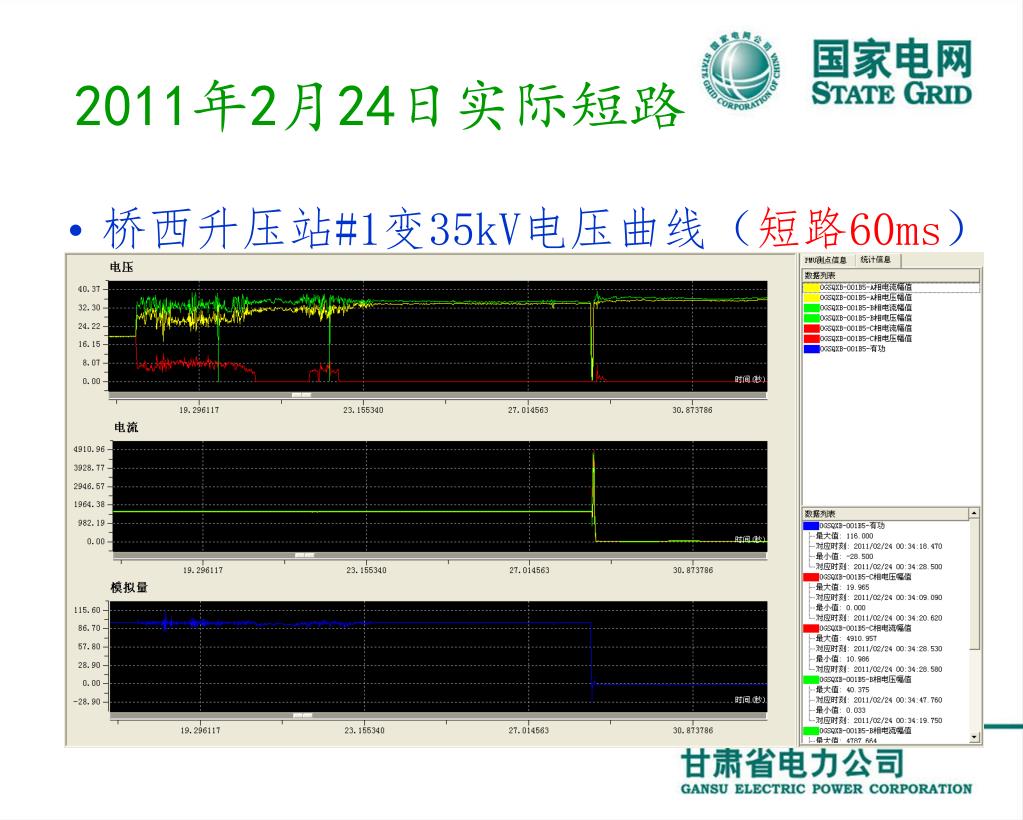The image size is (1023, 820).
Task: Click the 最小值: -28.500 entry
Action: (844, 556)
